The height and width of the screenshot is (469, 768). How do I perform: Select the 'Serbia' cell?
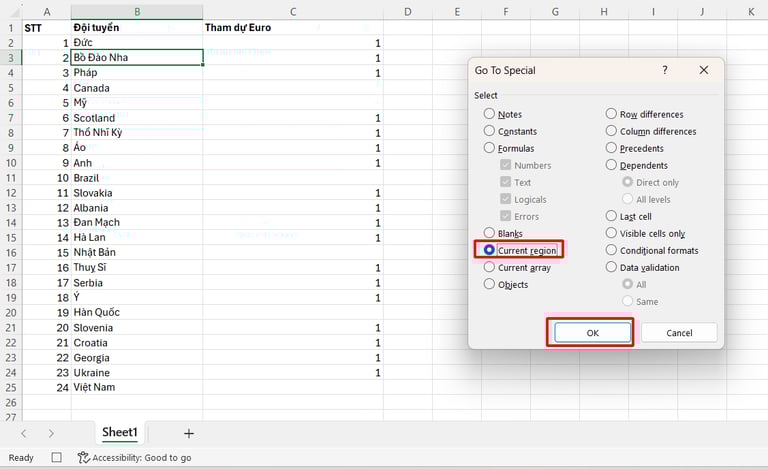pyautogui.click(x=137, y=282)
